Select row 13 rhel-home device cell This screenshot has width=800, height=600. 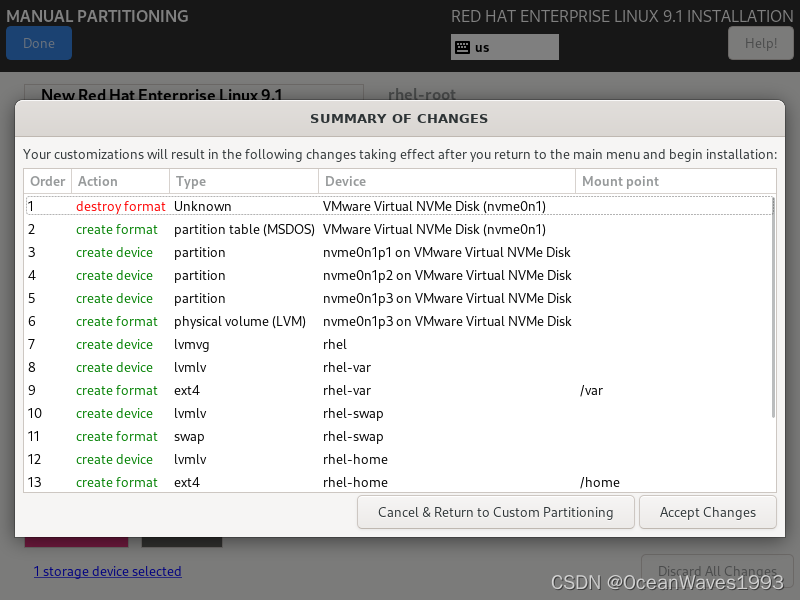(x=355, y=483)
